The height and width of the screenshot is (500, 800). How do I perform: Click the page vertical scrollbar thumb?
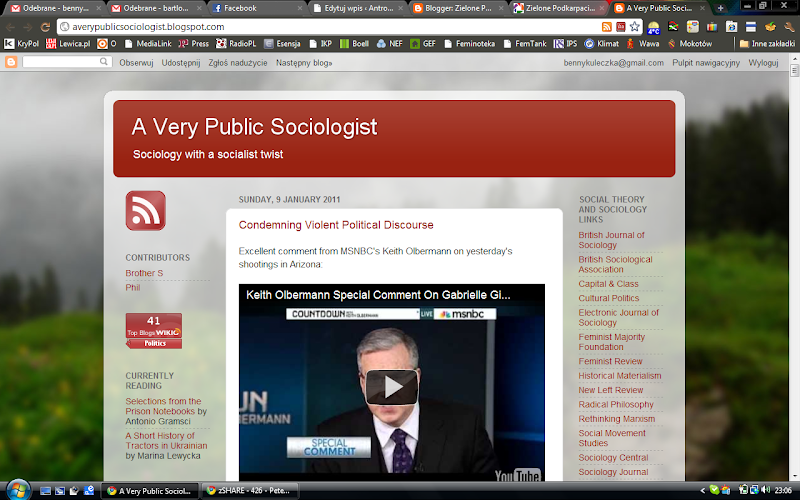tap(794, 71)
